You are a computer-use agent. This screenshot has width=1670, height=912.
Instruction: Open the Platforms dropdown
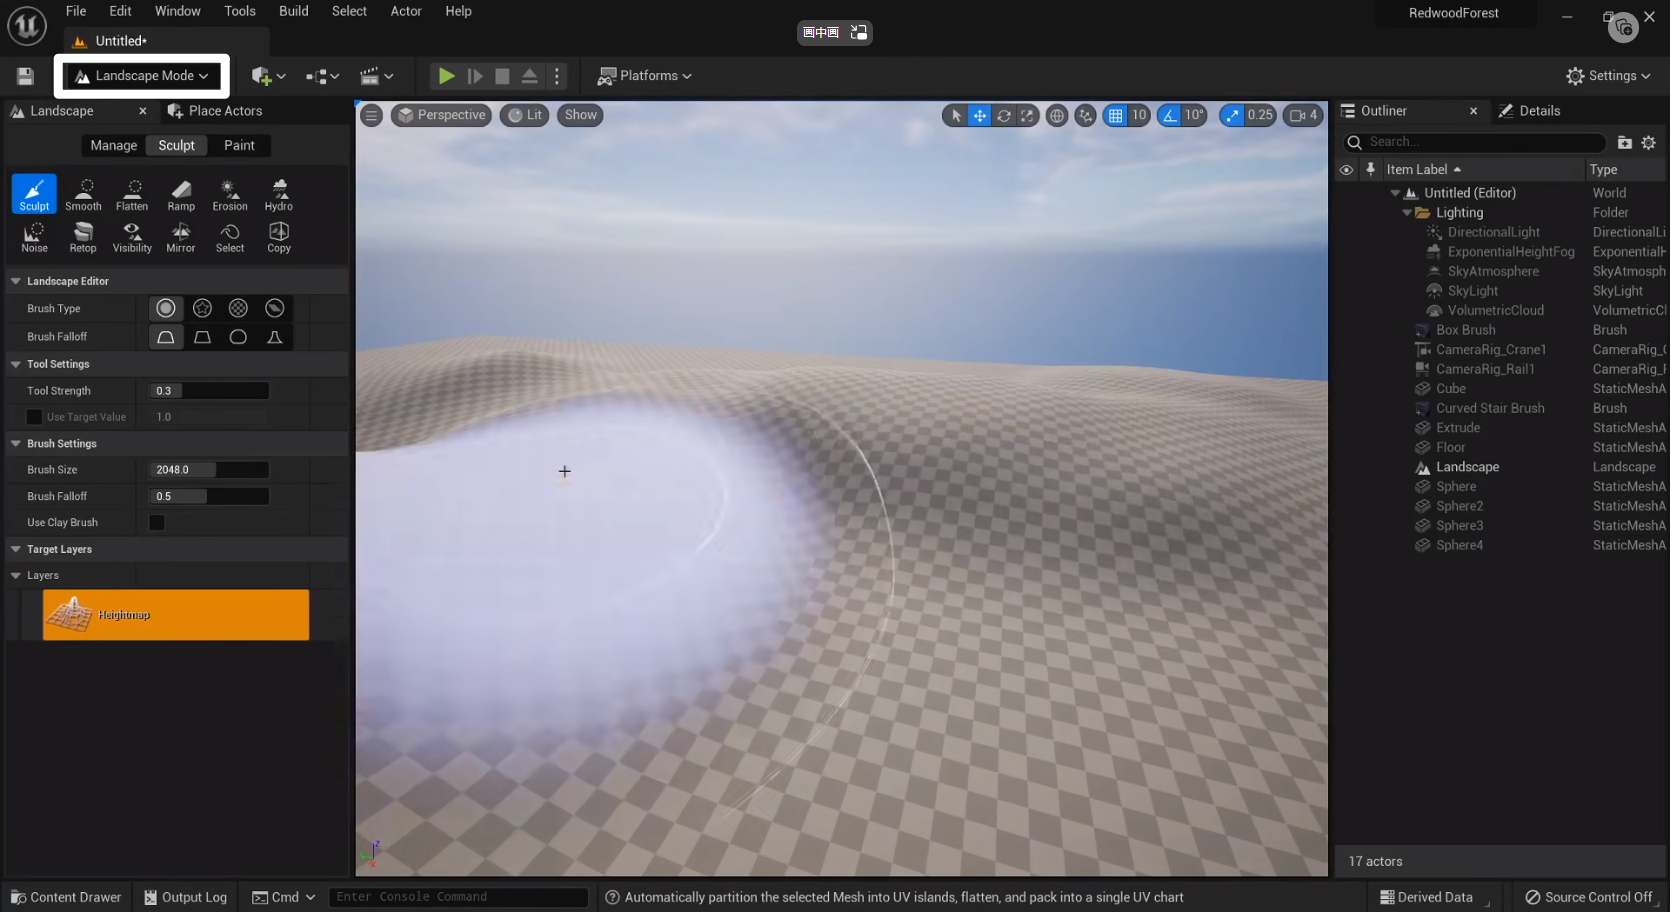click(x=645, y=76)
